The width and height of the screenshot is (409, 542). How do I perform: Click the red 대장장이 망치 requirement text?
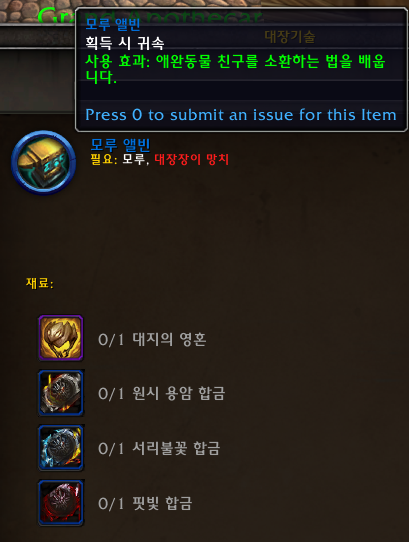click(192, 159)
